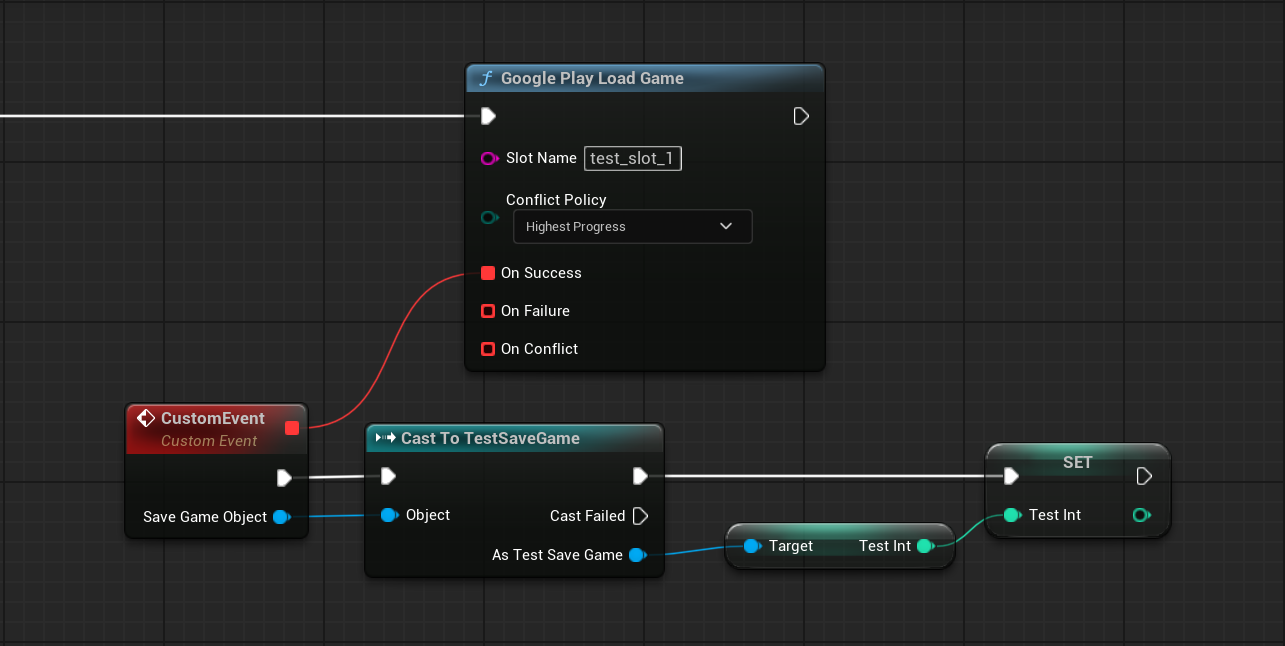Screen dimensions: 1285x646
Task: Click the As Test Save Game output pin
Action: [636, 555]
